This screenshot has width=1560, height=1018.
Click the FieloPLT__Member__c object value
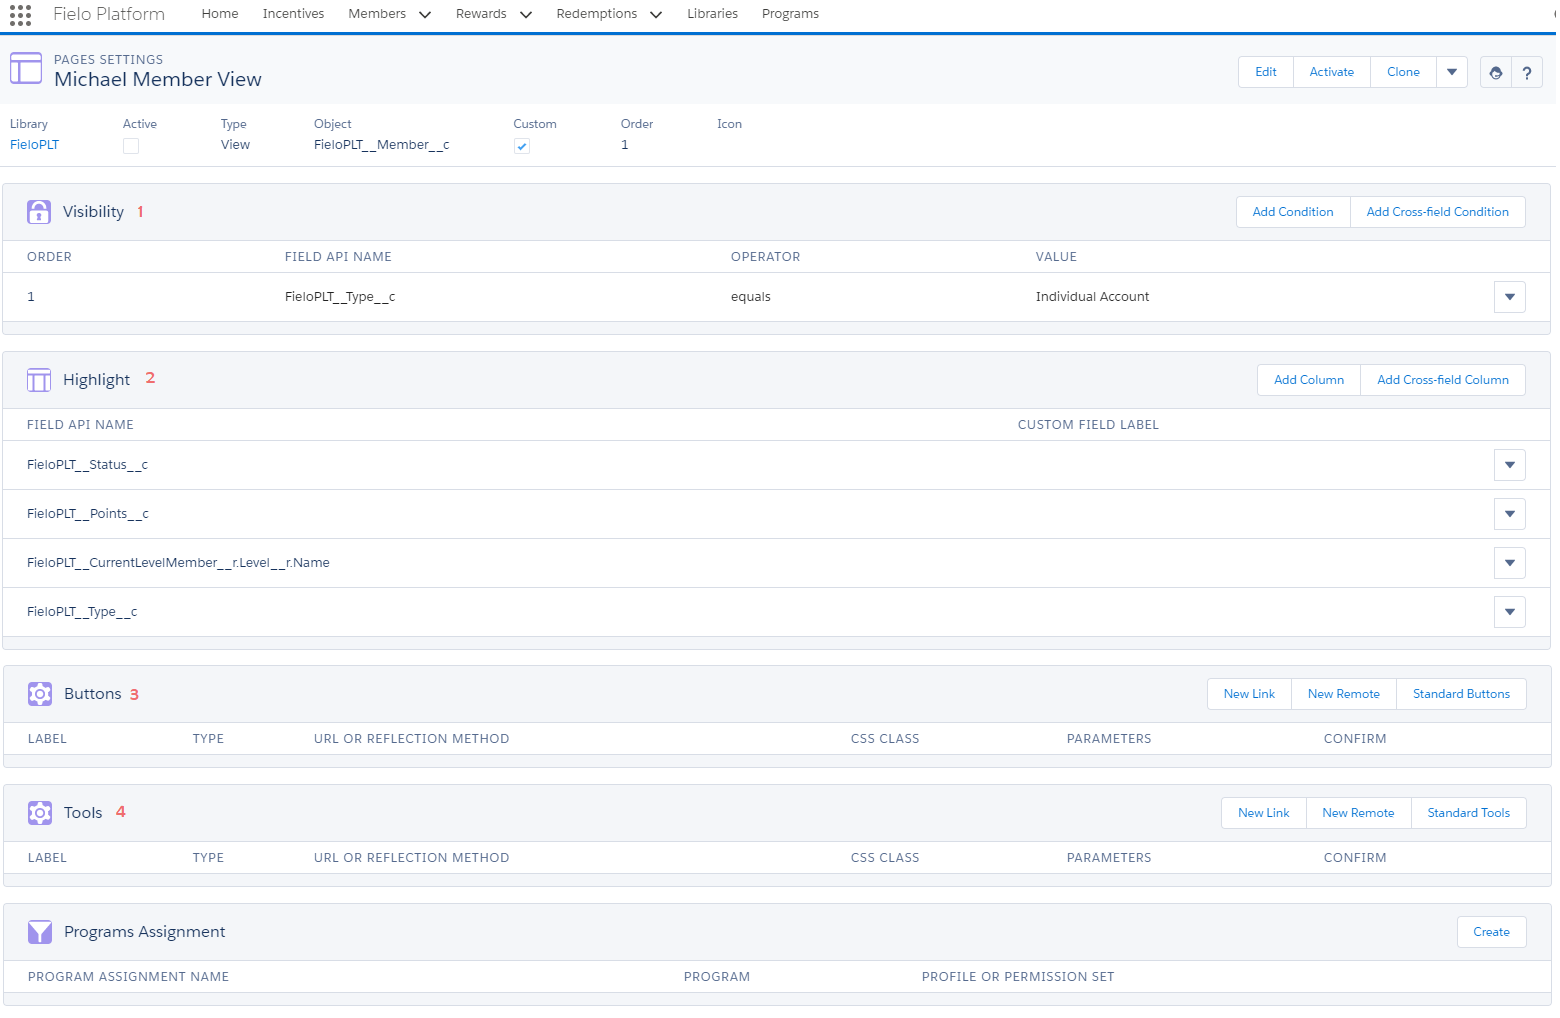(382, 145)
